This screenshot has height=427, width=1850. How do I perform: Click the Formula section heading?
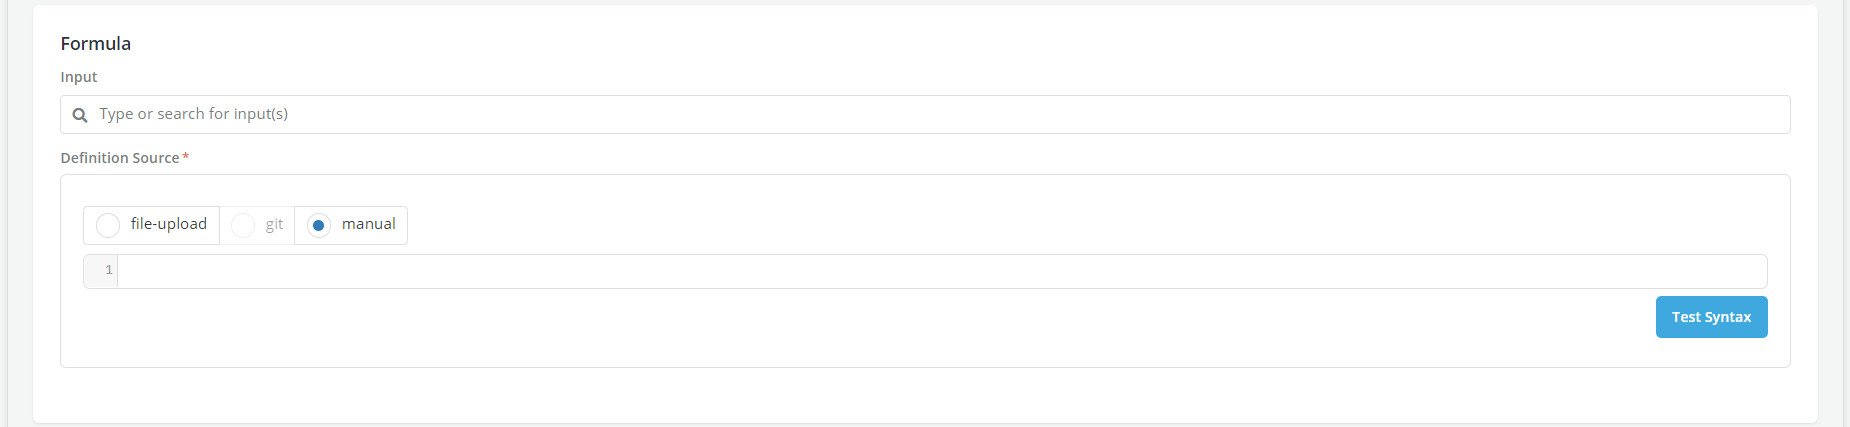pyautogui.click(x=96, y=44)
